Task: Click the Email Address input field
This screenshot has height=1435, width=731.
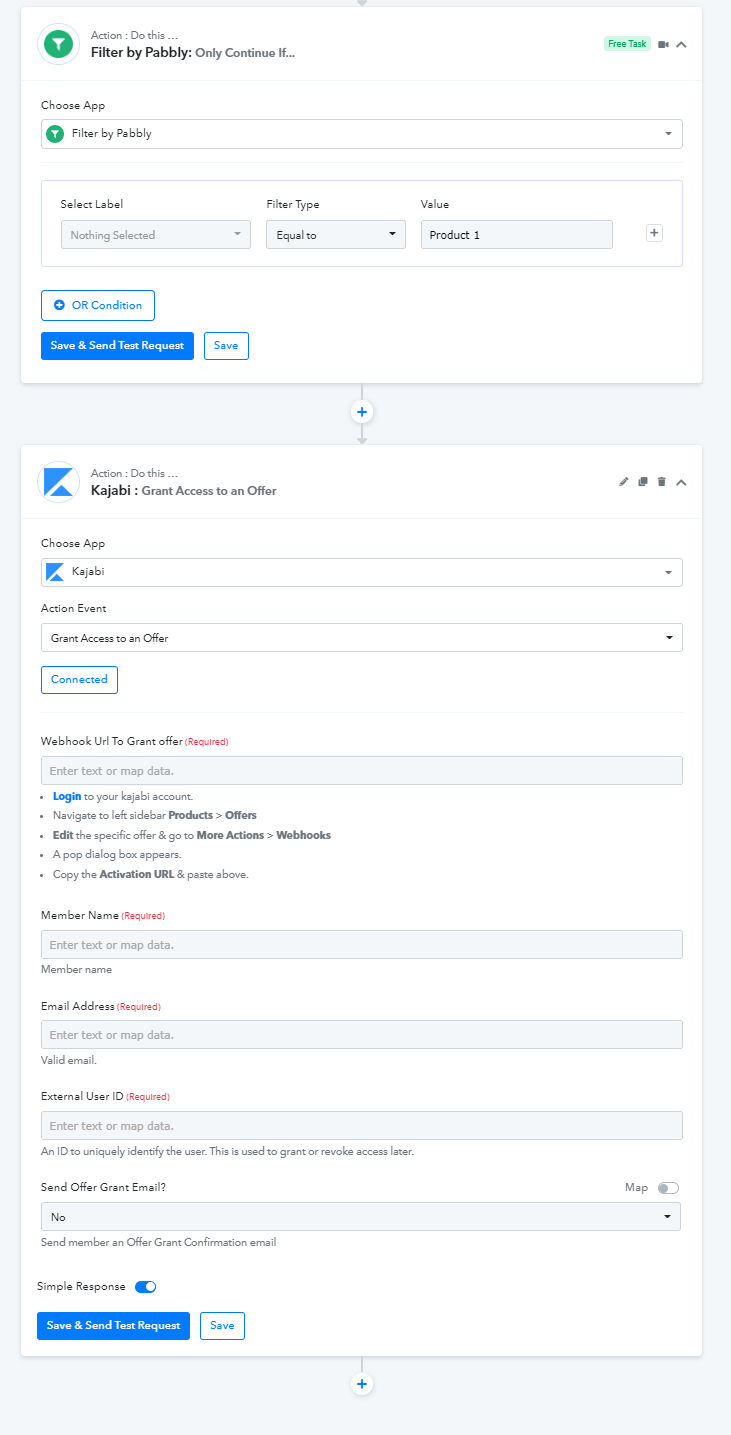Action: coord(362,1035)
